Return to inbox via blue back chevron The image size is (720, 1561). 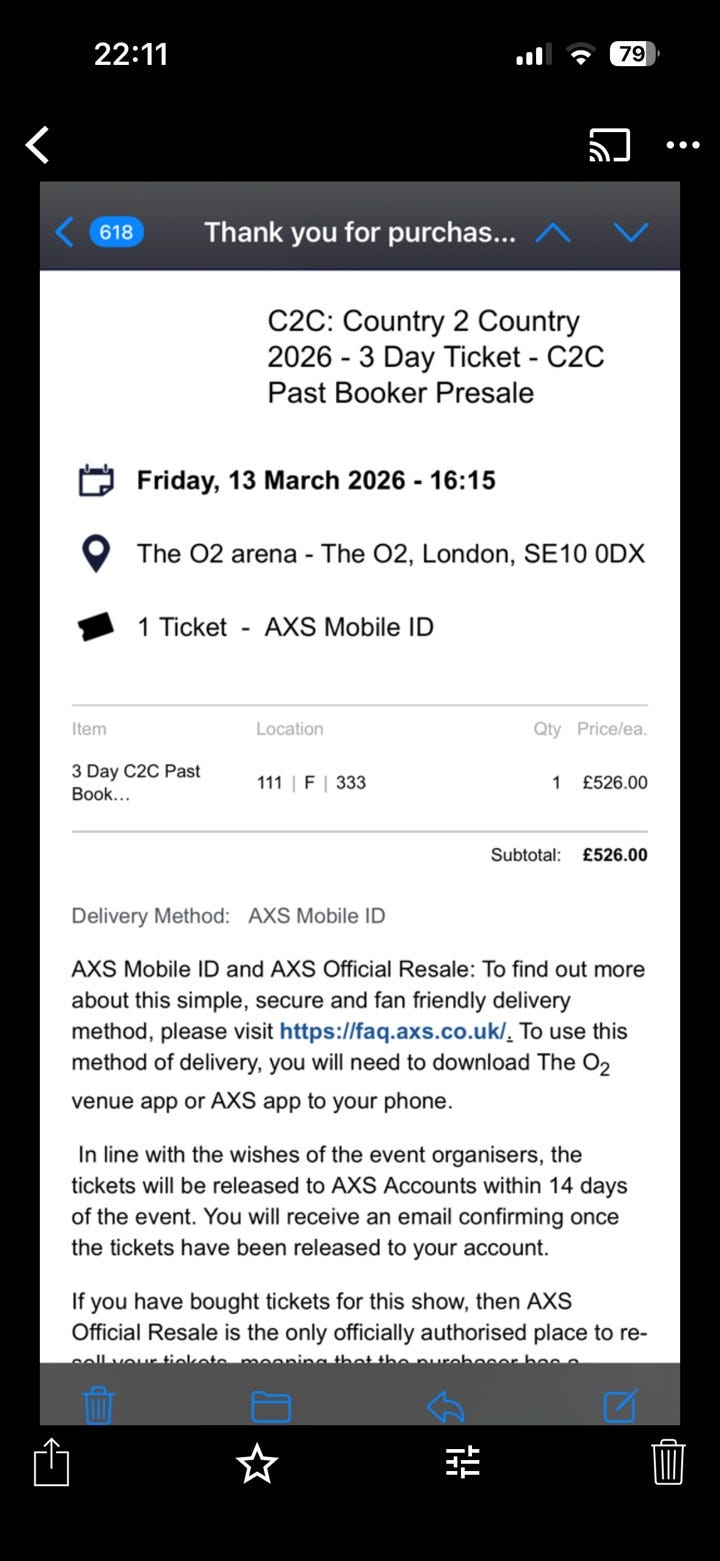(x=64, y=233)
